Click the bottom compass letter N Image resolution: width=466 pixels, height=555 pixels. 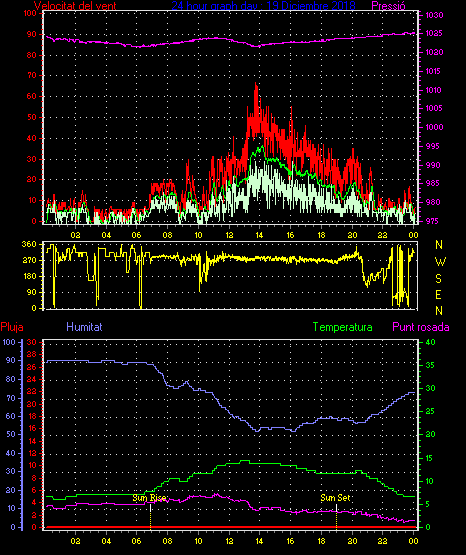pos(439,311)
